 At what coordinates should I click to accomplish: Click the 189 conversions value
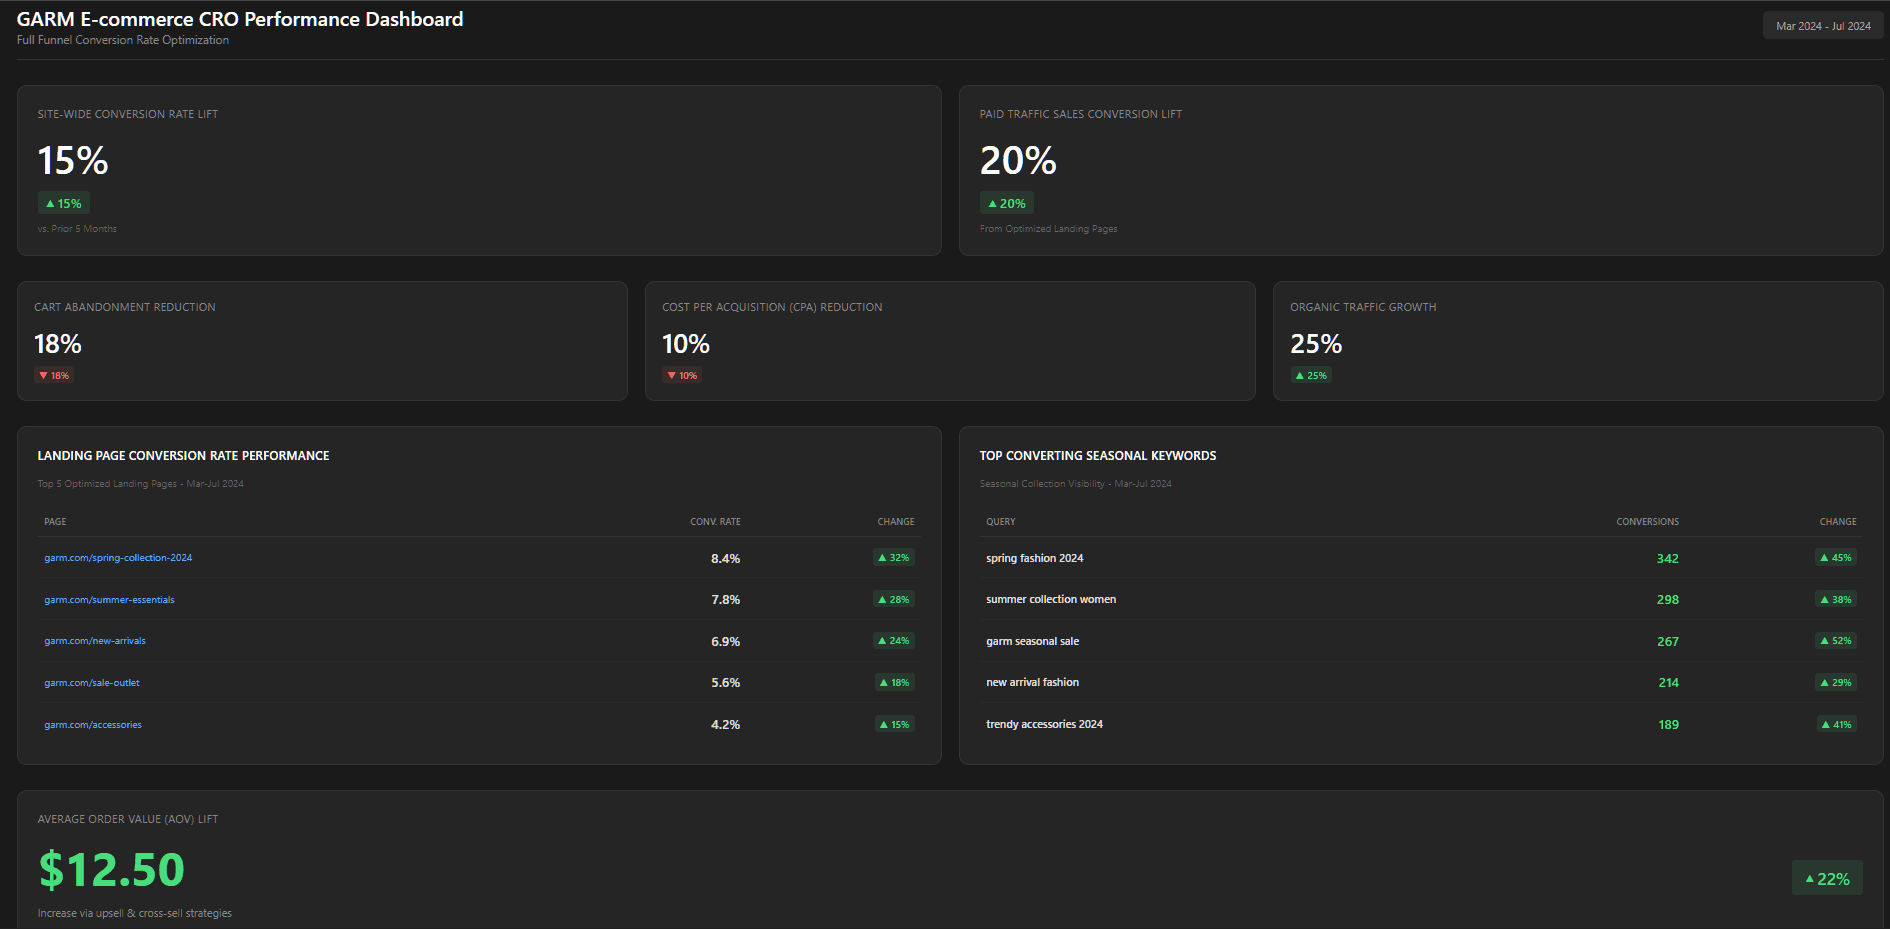click(x=1669, y=725)
